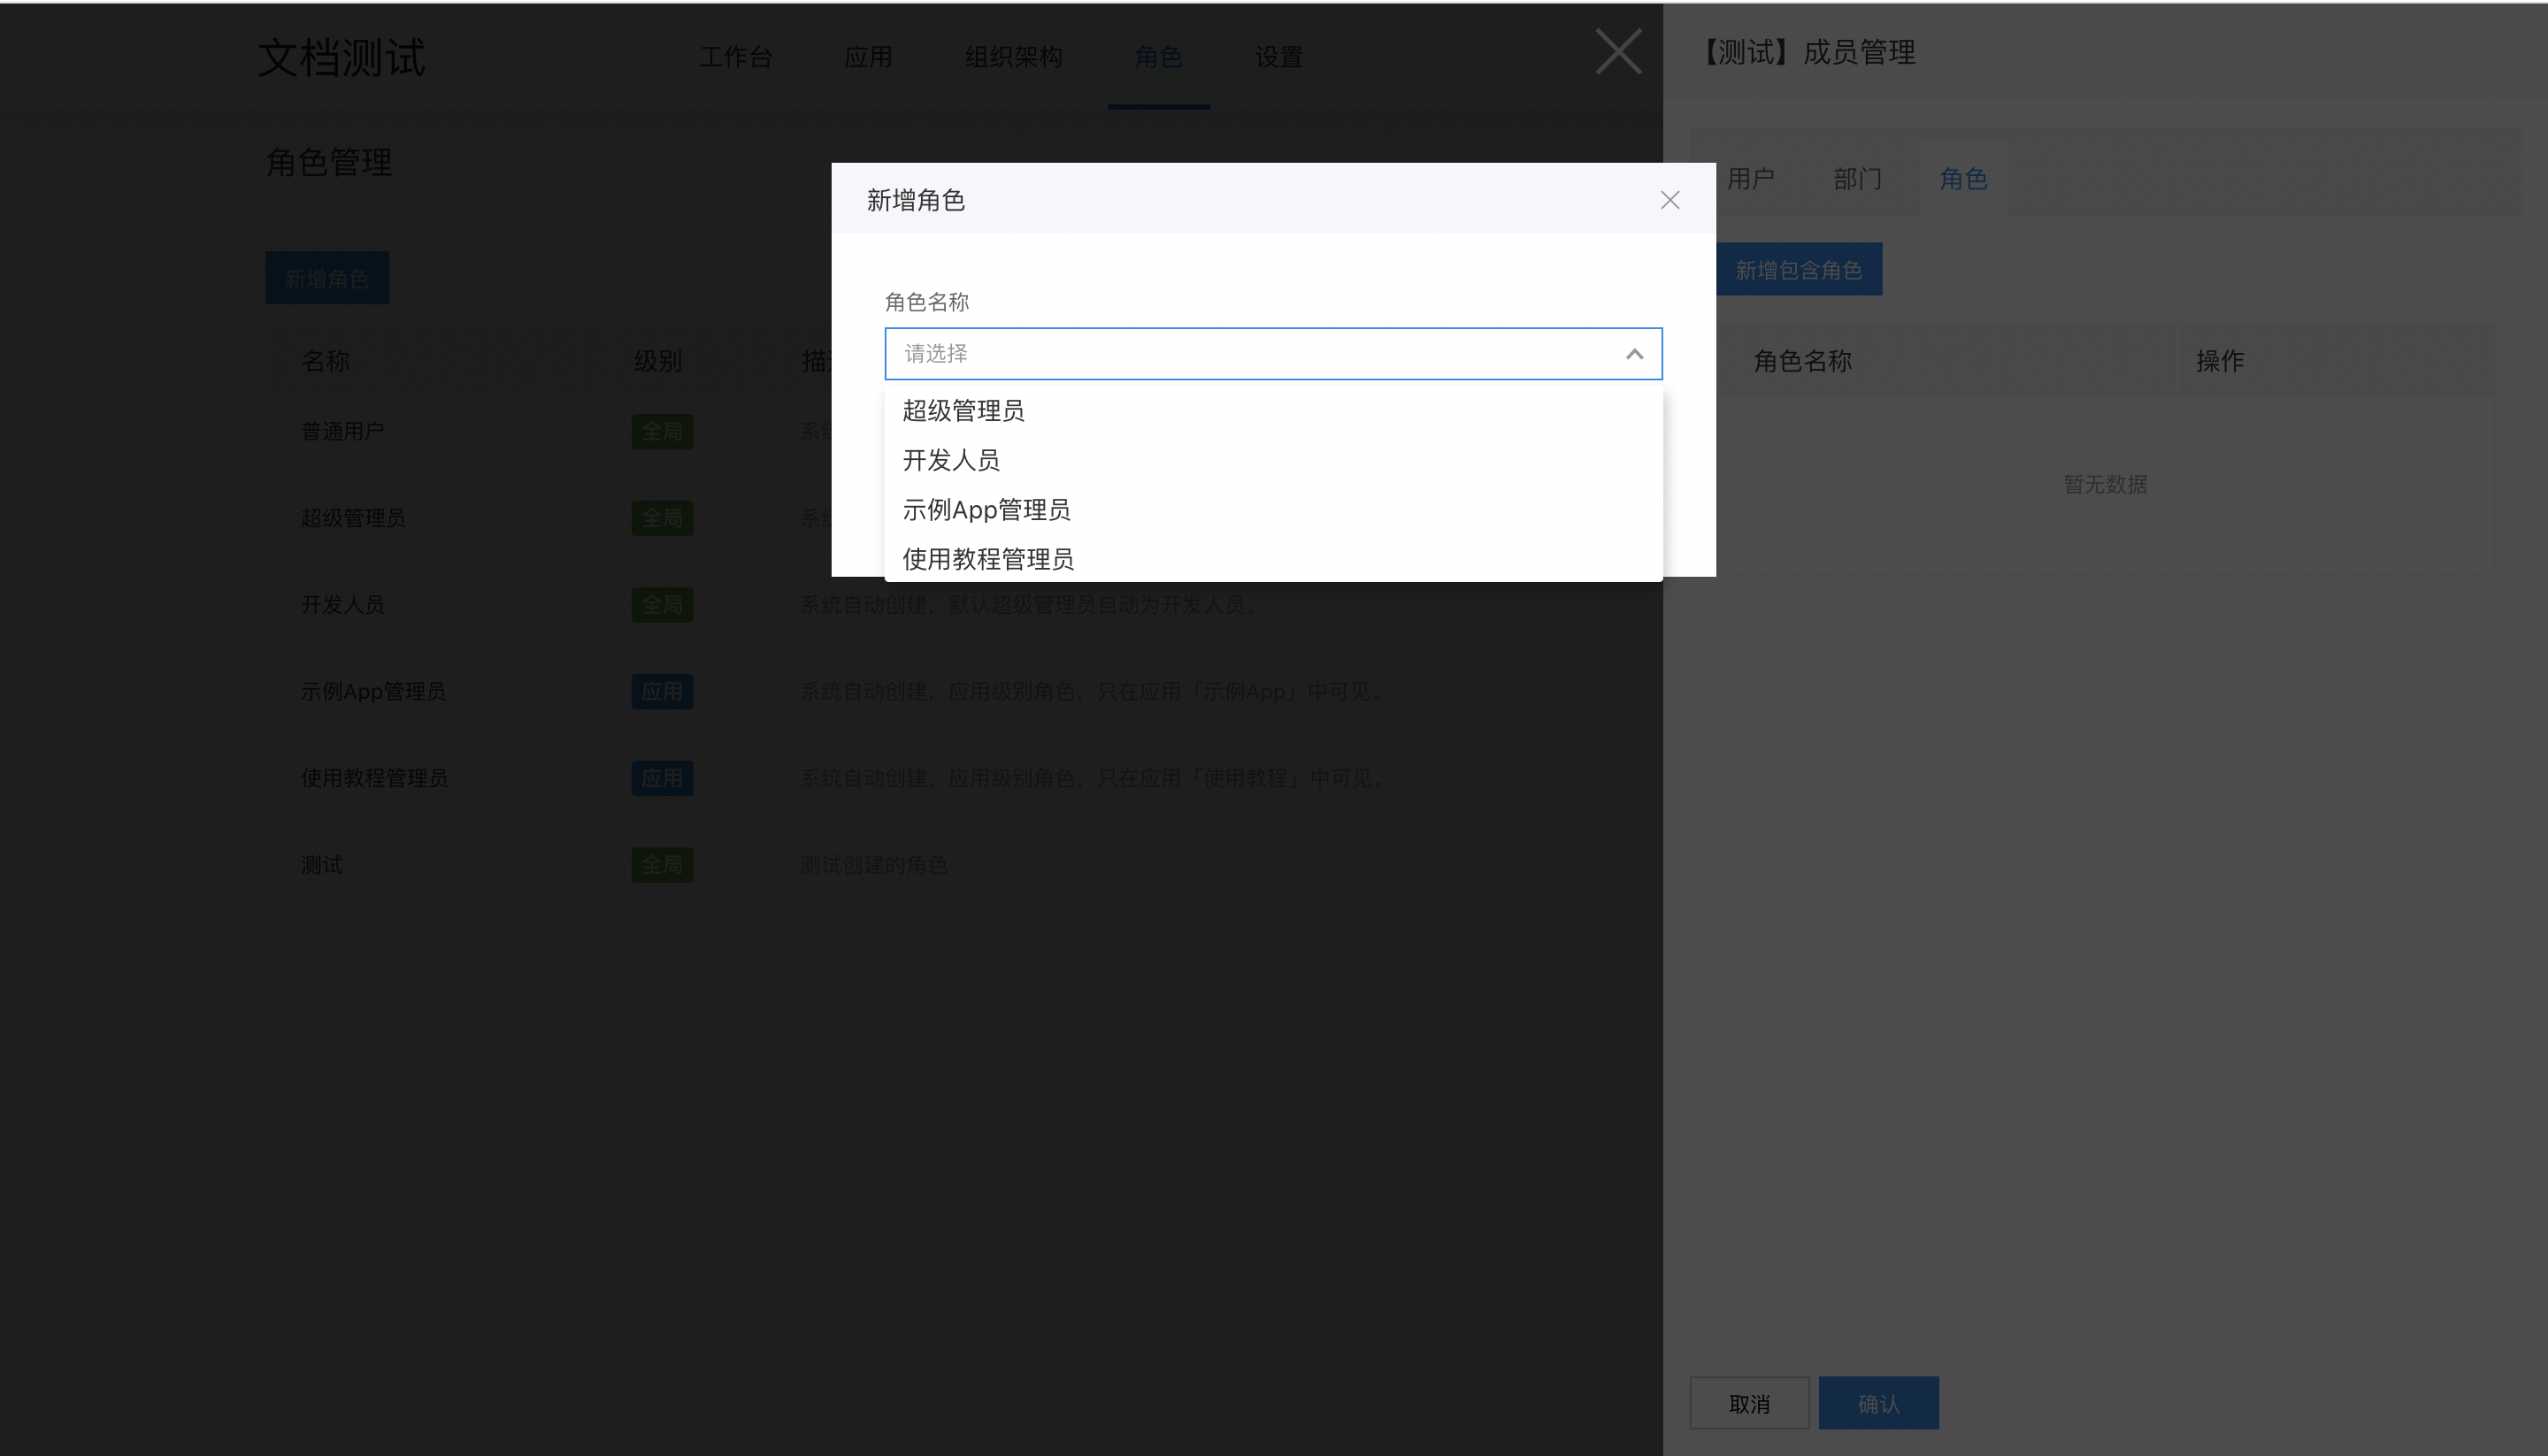This screenshot has width=2548, height=1456.
Task: Click the 新增角色 dialog title
Action: [x=916, y=200]
